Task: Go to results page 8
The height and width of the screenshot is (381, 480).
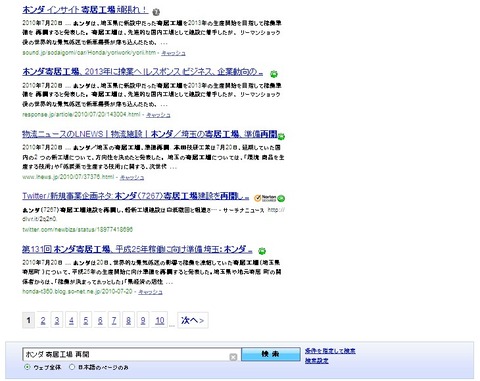Action: [128, 320]
